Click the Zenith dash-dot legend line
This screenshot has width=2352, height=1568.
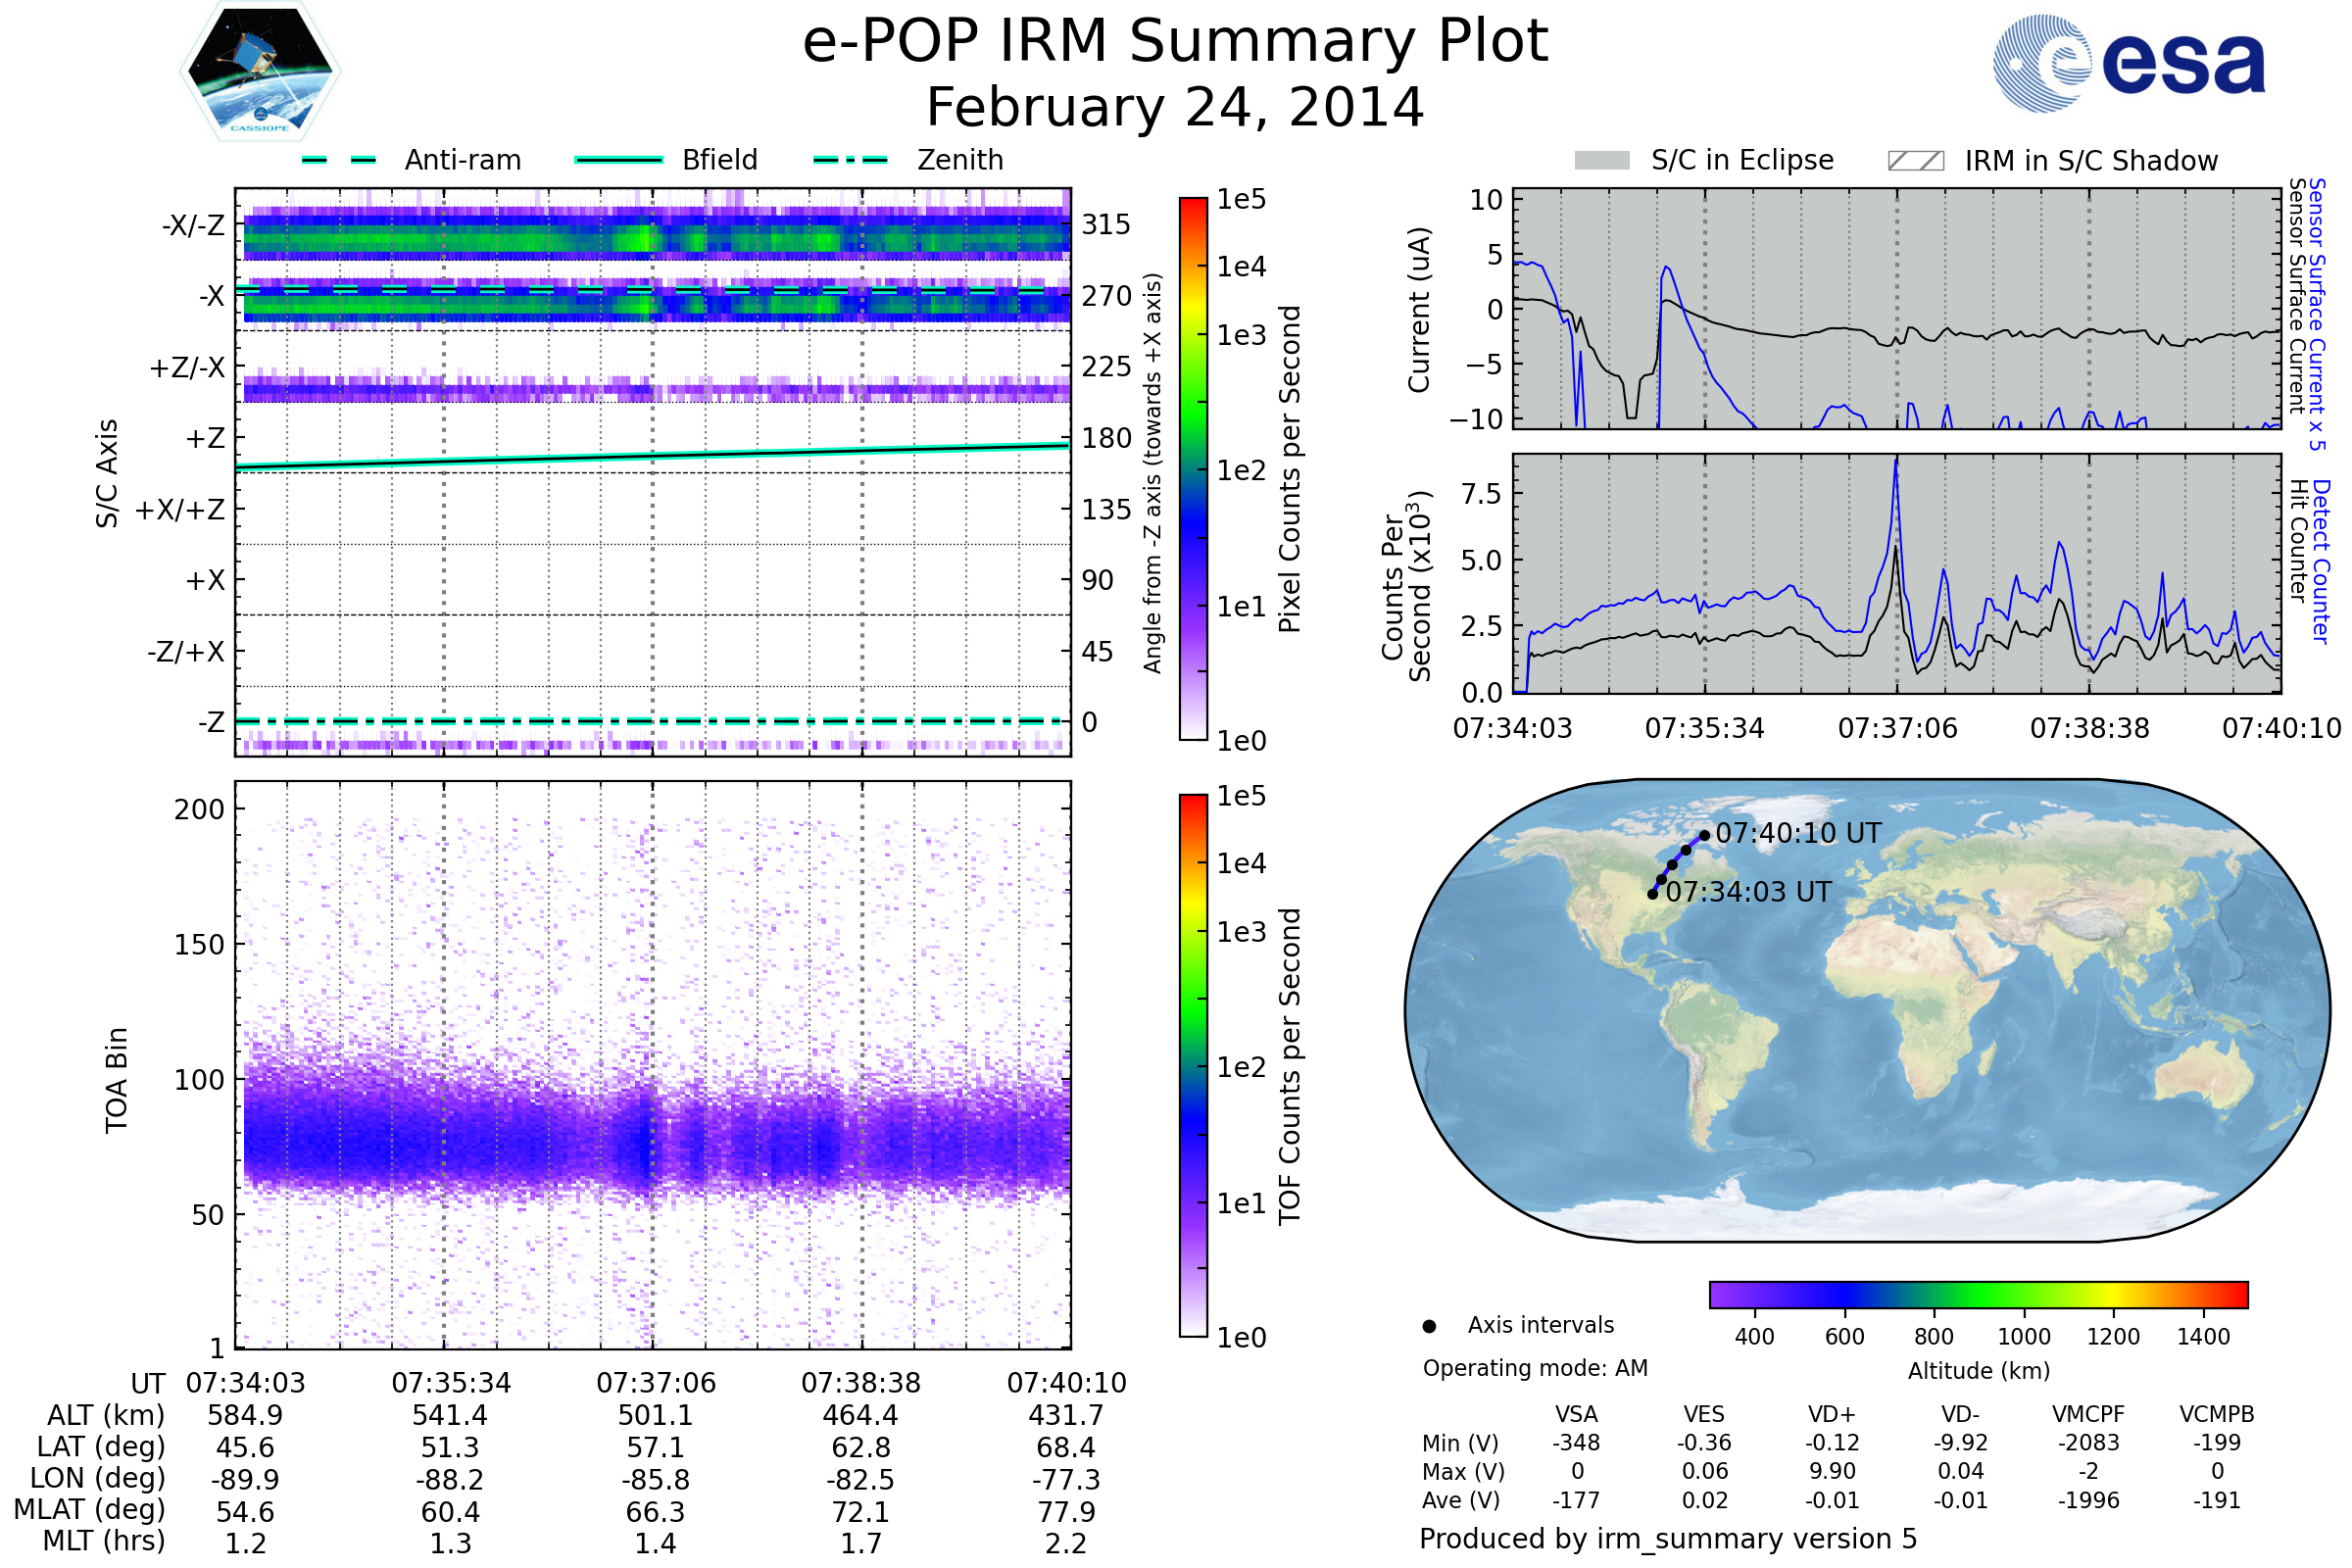tap(850, 160)
